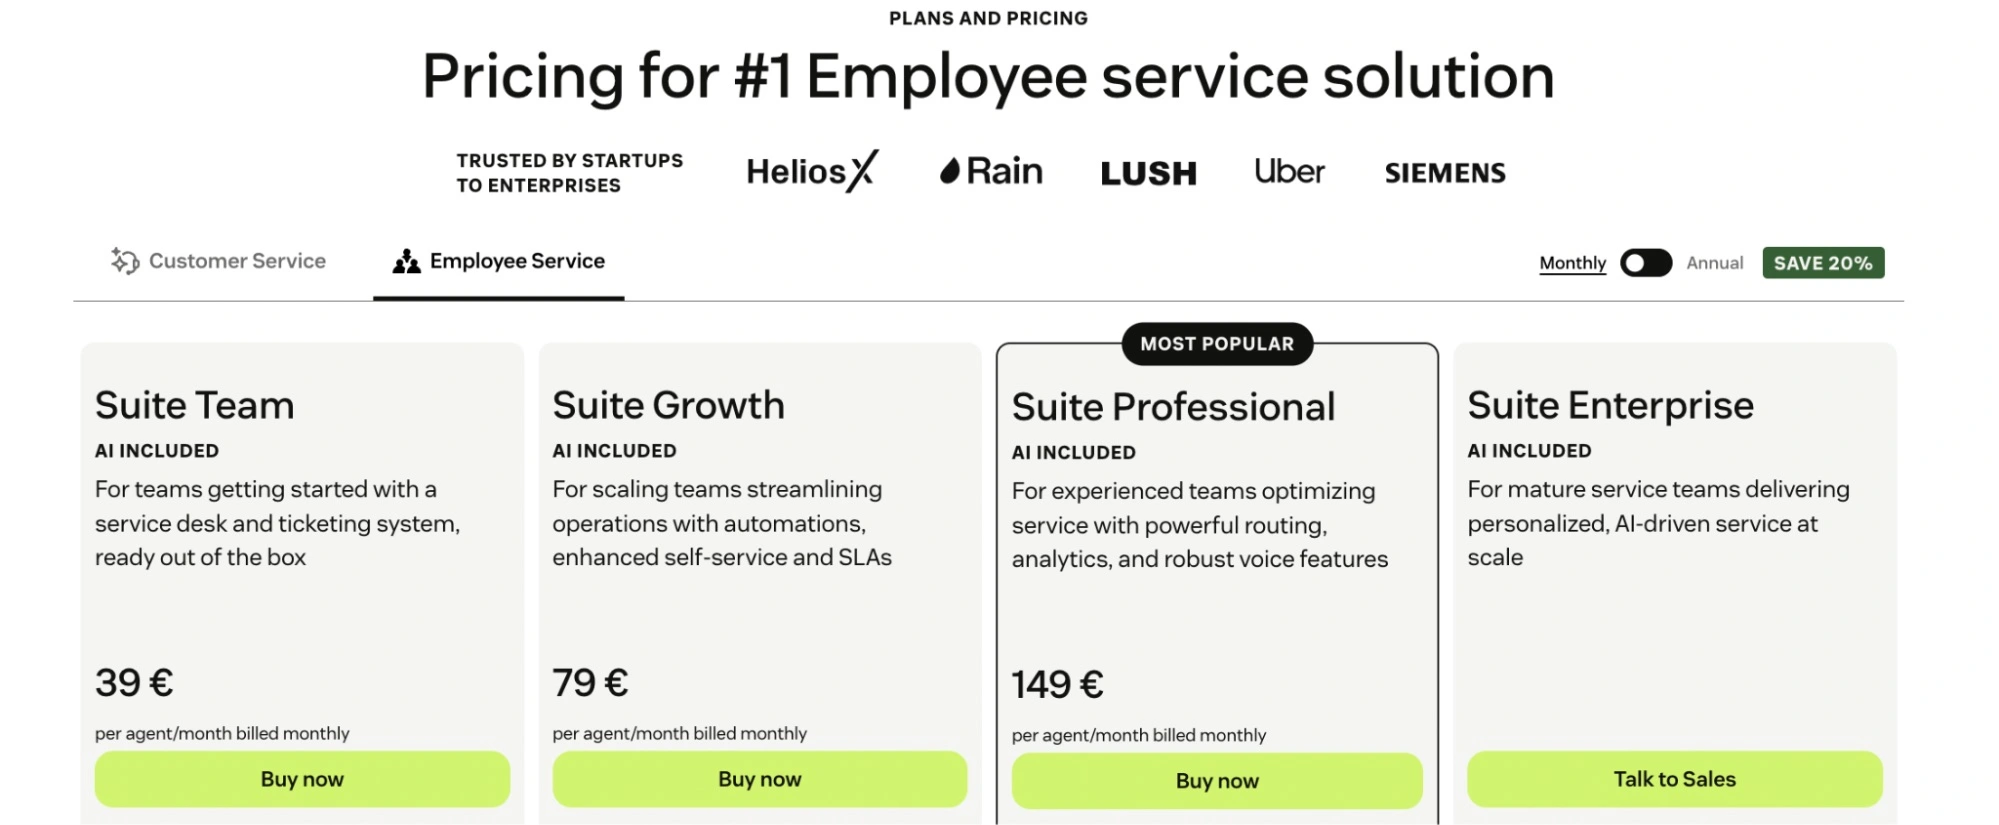
Task: Switch to the Customer Service tab
Action: click(236, 261)
